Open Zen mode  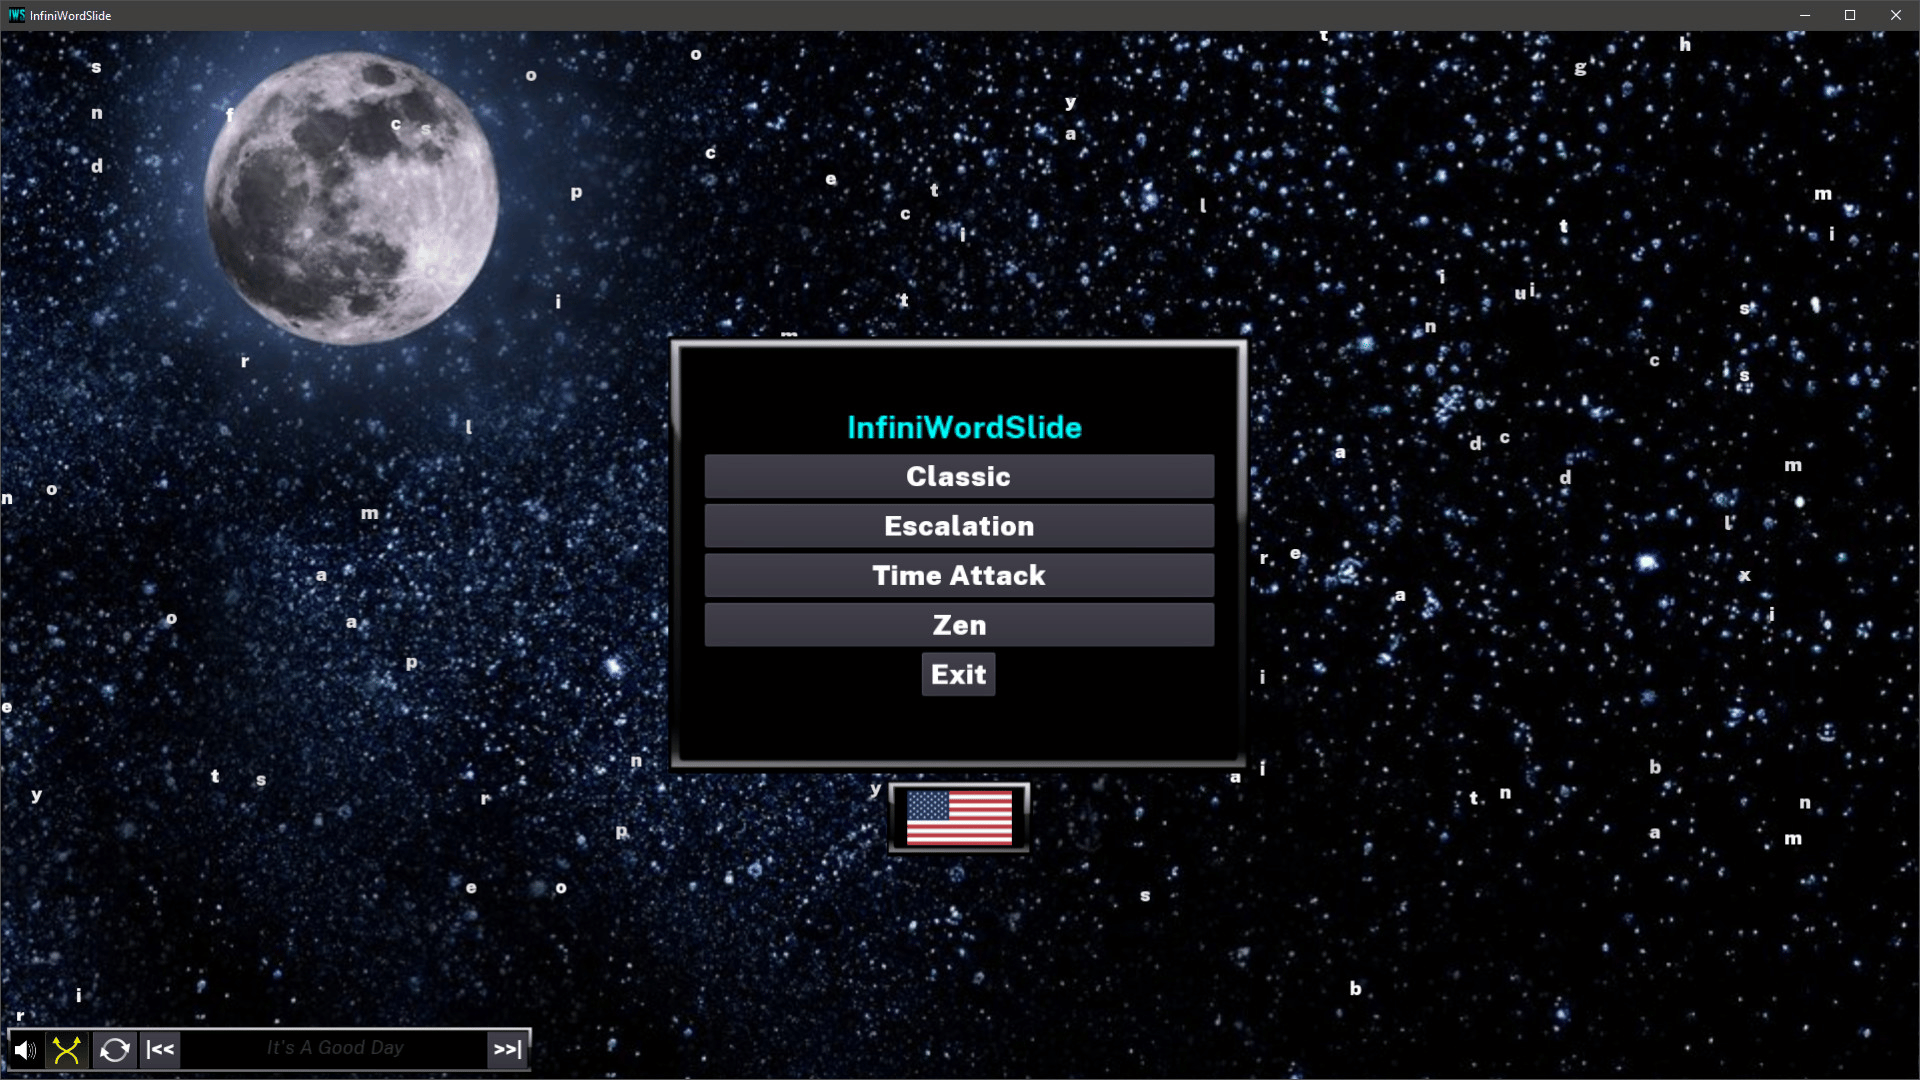pos(959,625)
